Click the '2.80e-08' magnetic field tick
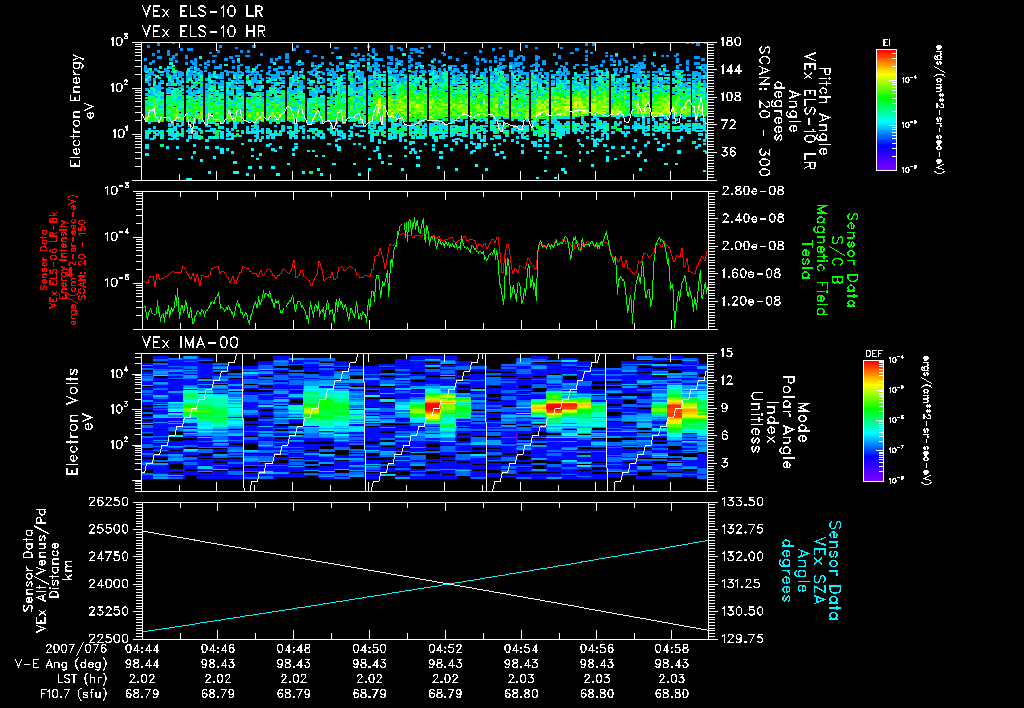 (x=753, y=191)
